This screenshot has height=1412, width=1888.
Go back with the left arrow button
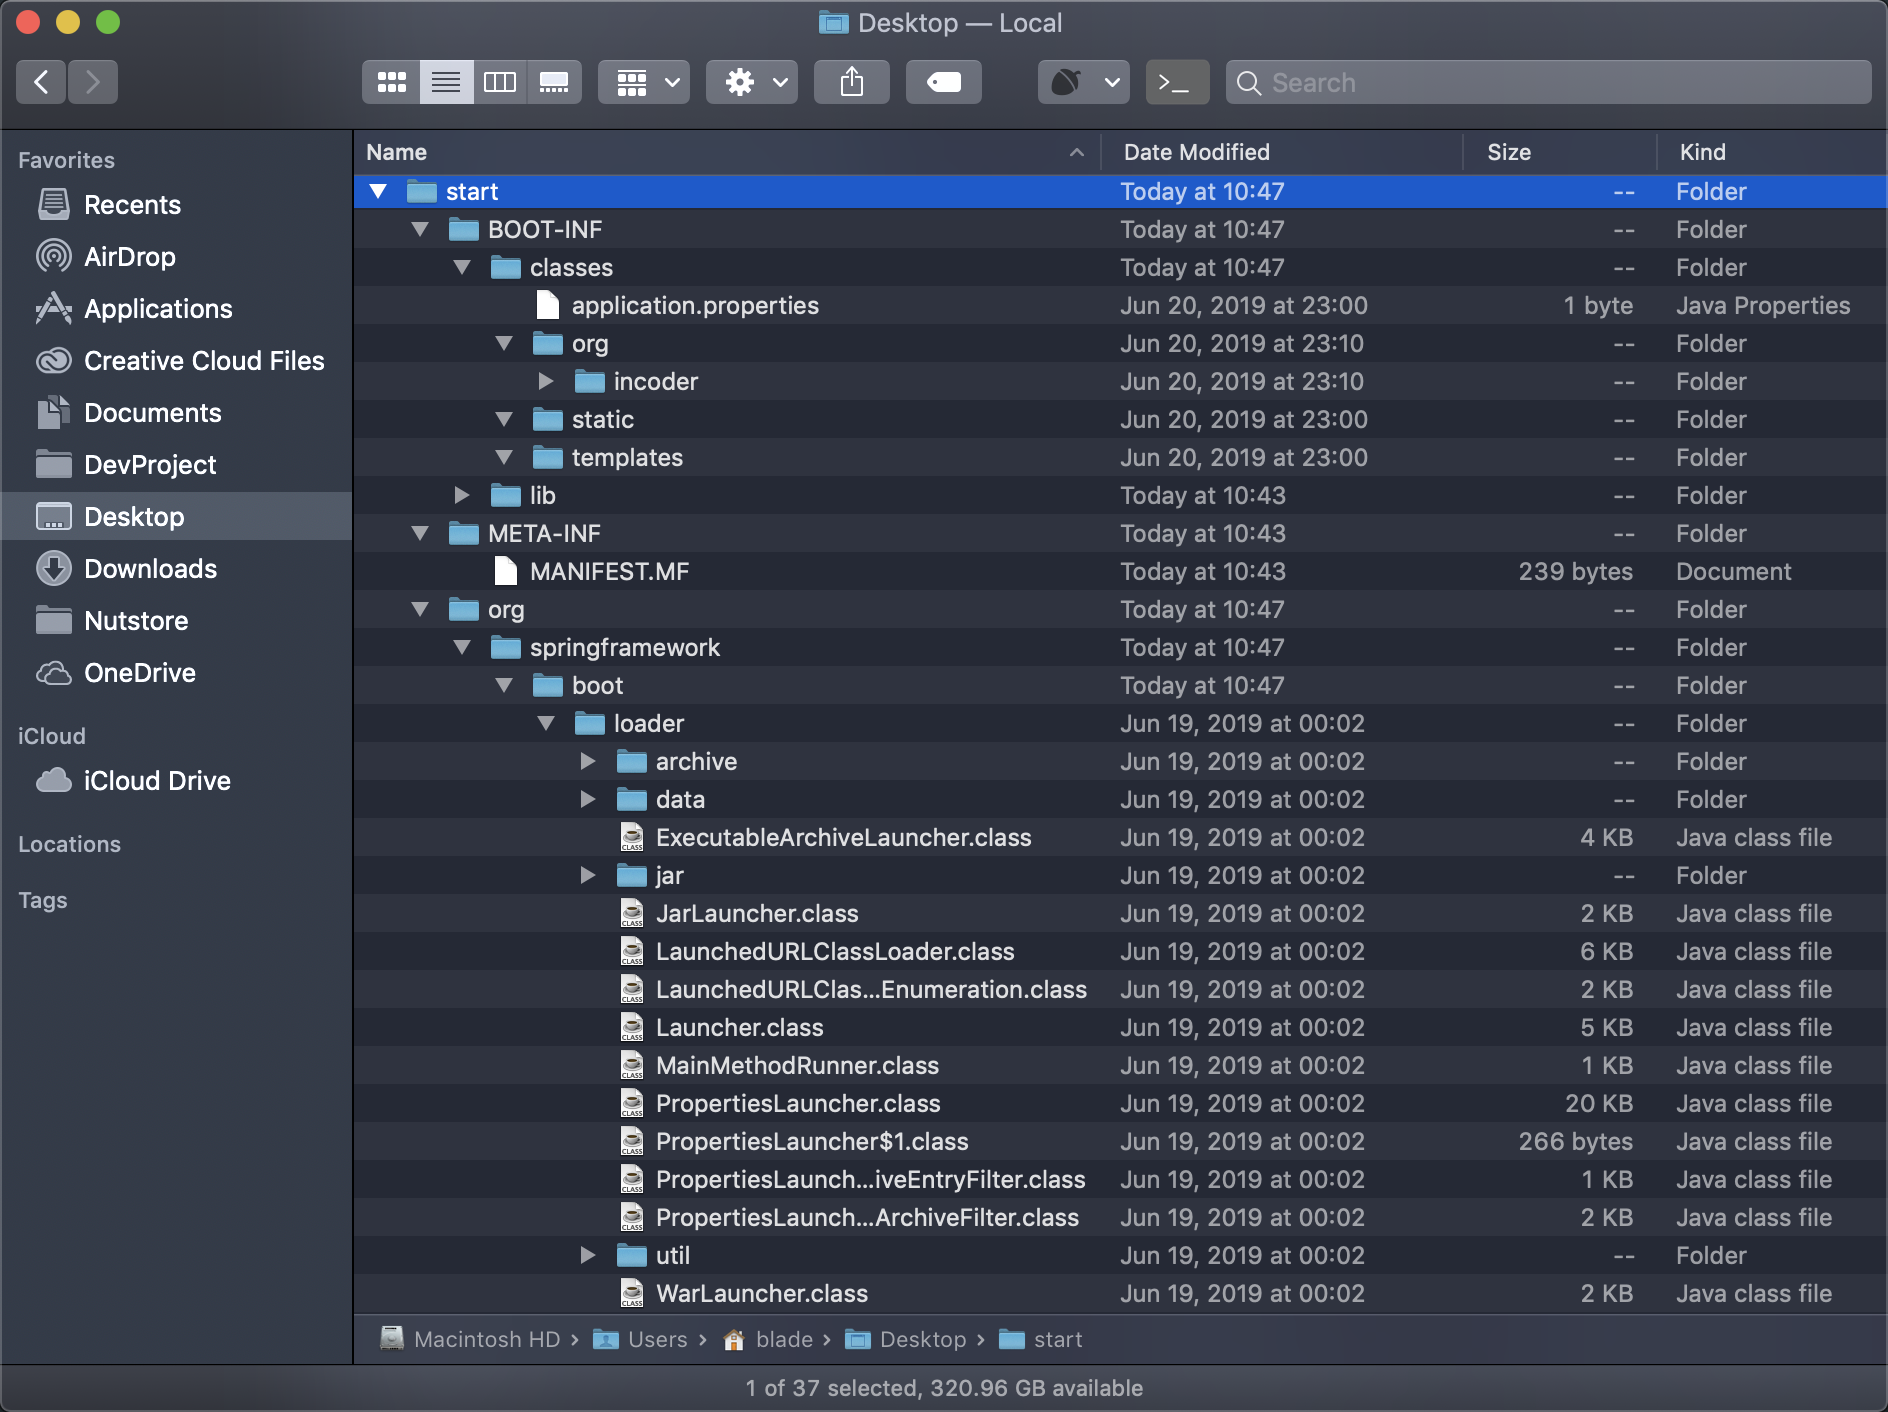(x=41, y=82)
